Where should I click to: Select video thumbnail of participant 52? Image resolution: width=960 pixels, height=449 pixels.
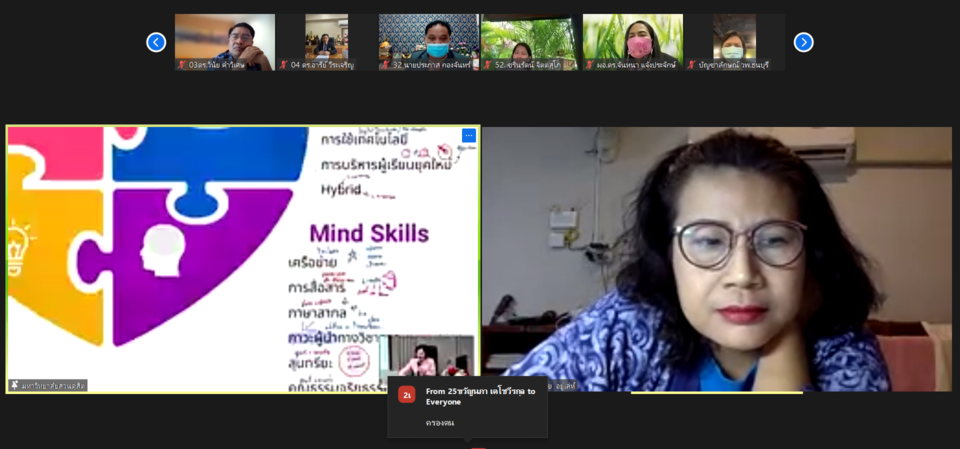pos(531,42)
